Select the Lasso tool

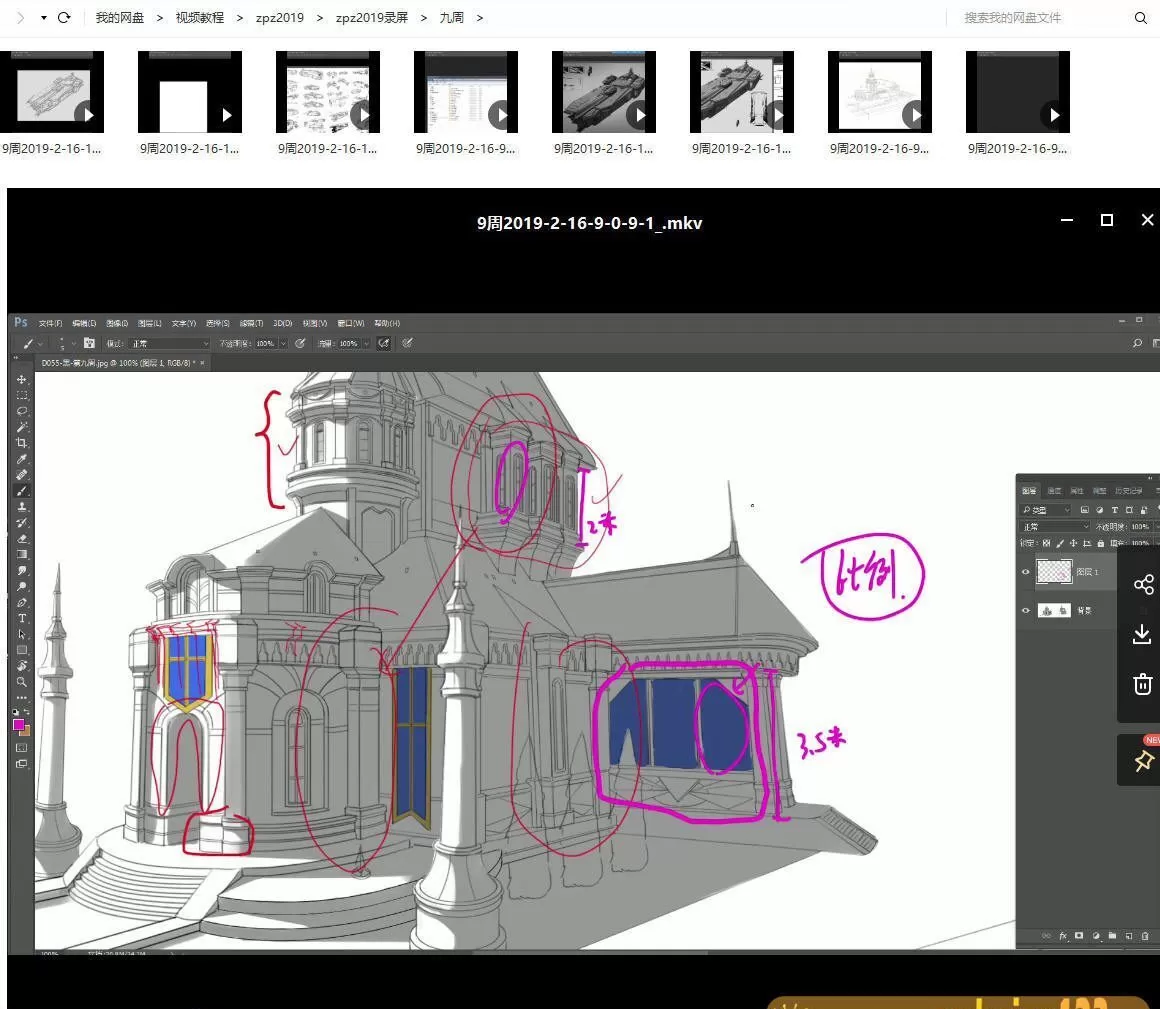click(22, 411)
